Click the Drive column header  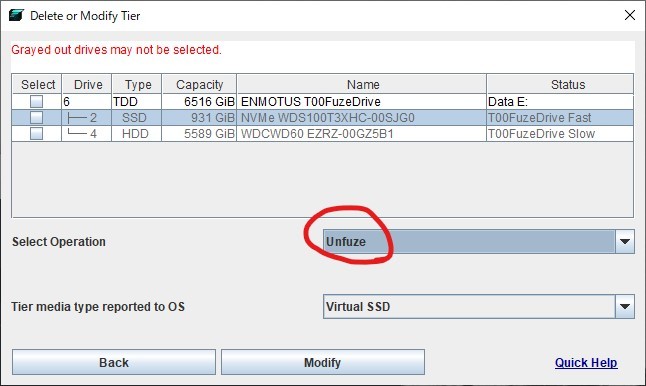(x=87, y=84)
